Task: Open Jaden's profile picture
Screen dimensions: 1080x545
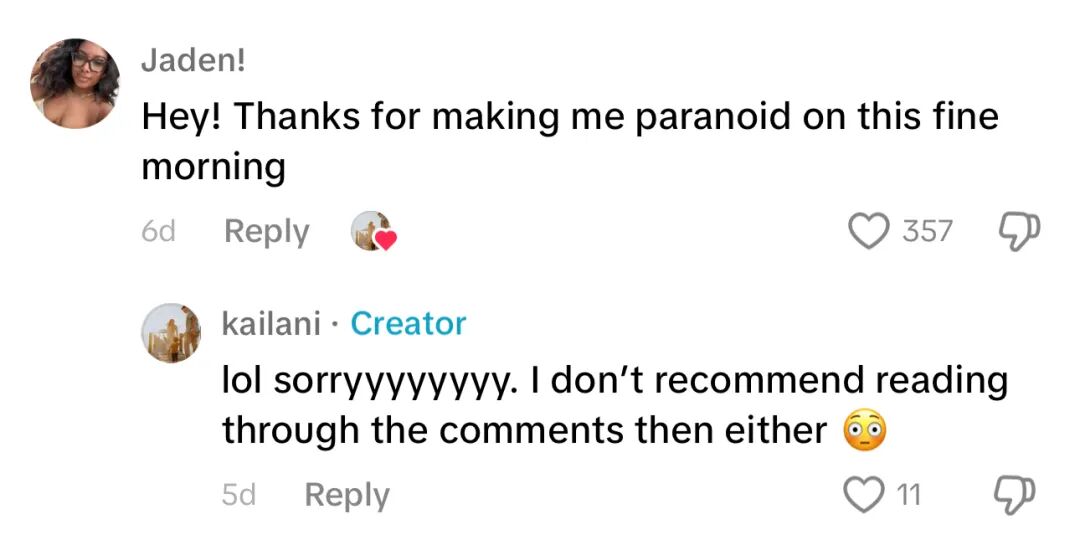Action: (76, 84)
